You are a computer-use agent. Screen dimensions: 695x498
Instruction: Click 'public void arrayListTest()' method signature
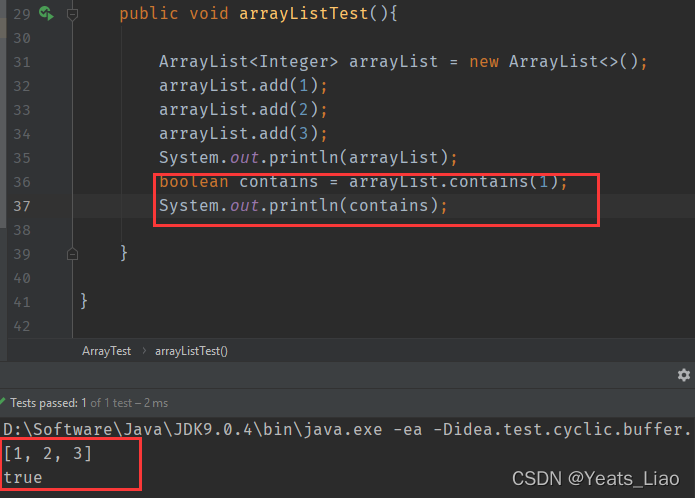point(258,13)
